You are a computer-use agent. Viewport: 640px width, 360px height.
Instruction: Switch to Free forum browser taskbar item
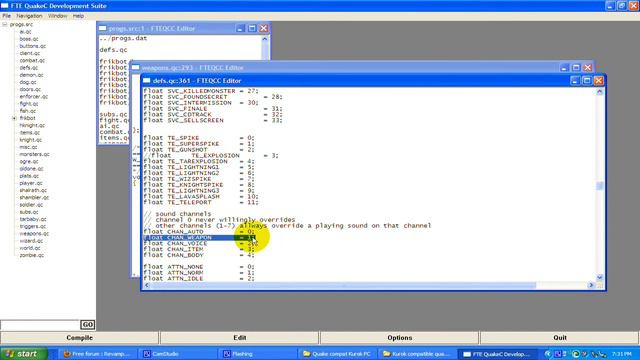[97, 354]
